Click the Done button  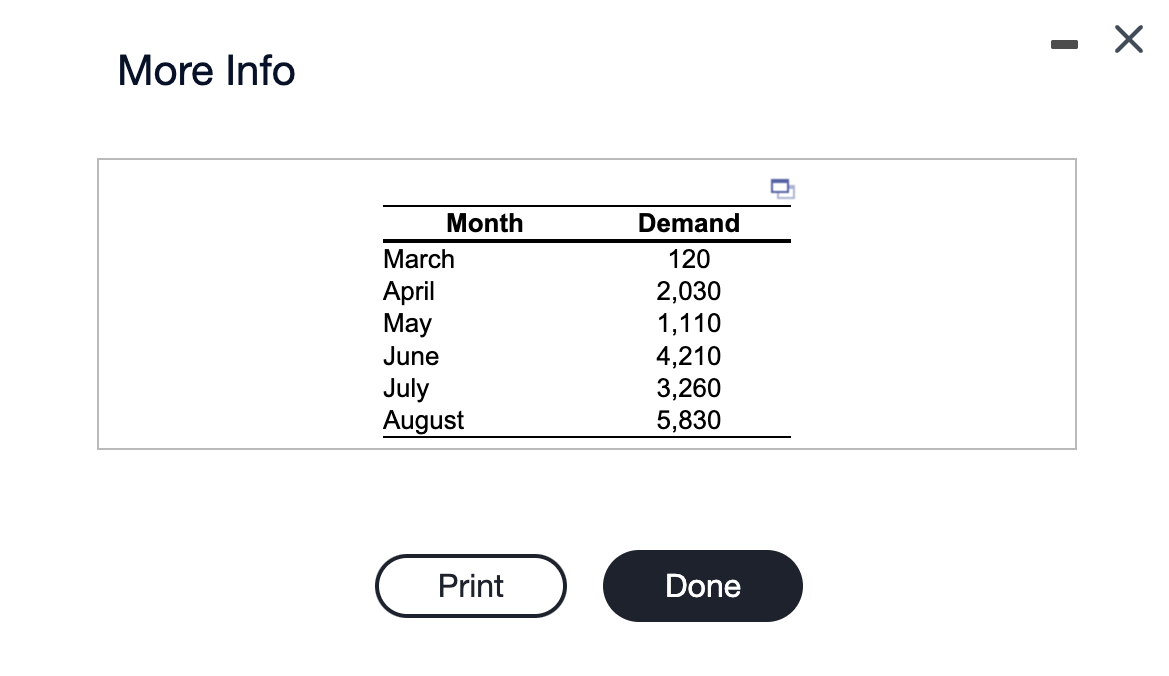pos(702,586)
